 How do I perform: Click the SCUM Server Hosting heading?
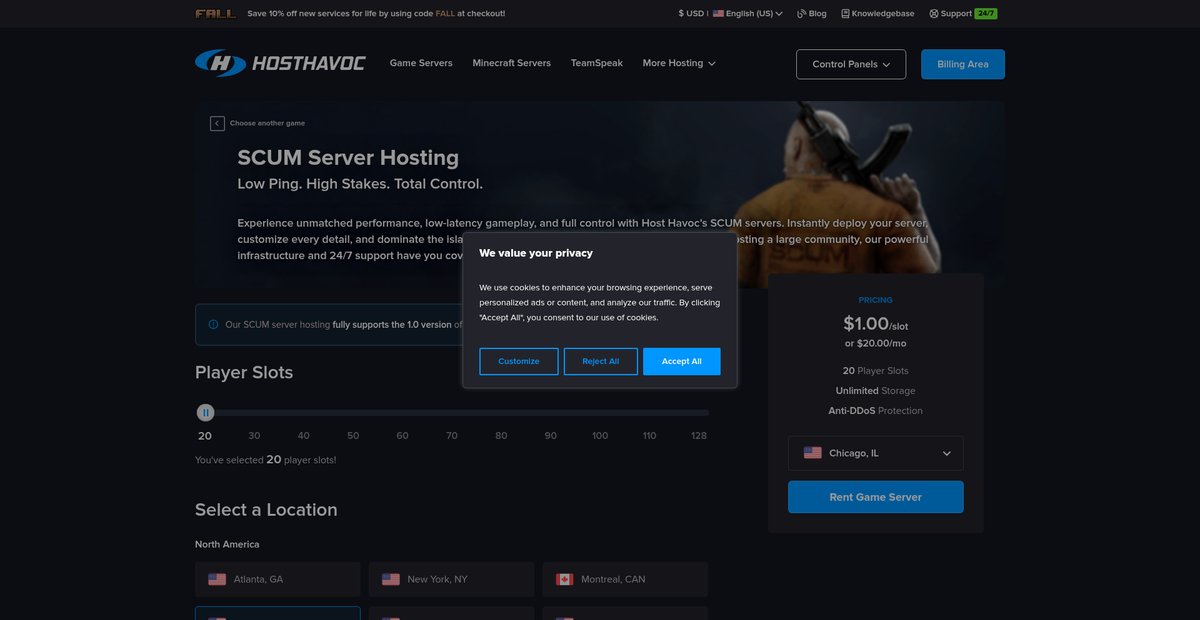point(348,157)
